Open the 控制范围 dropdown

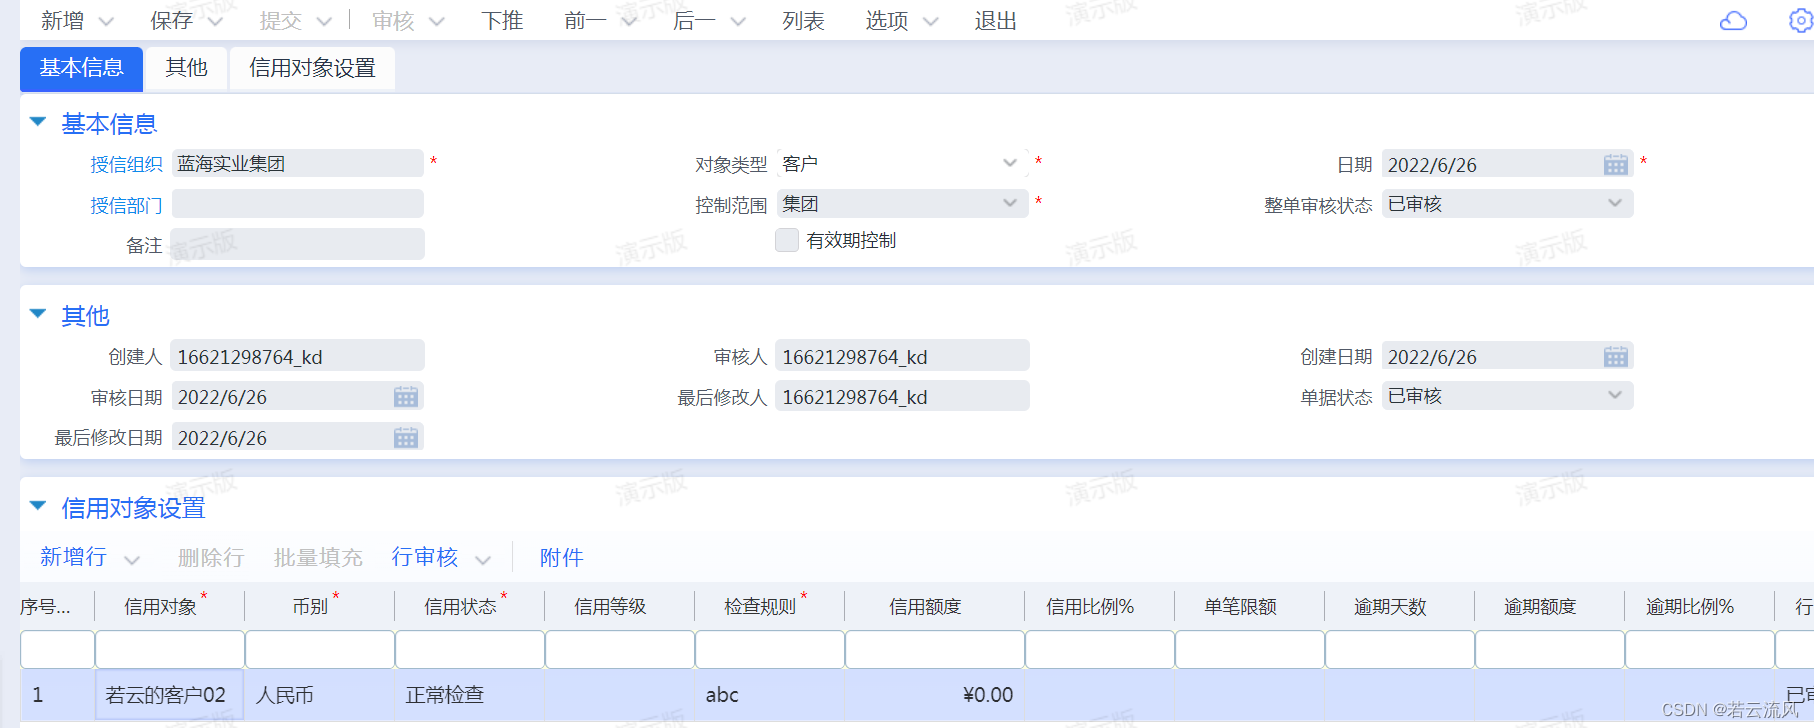(x=1009, y=203)
